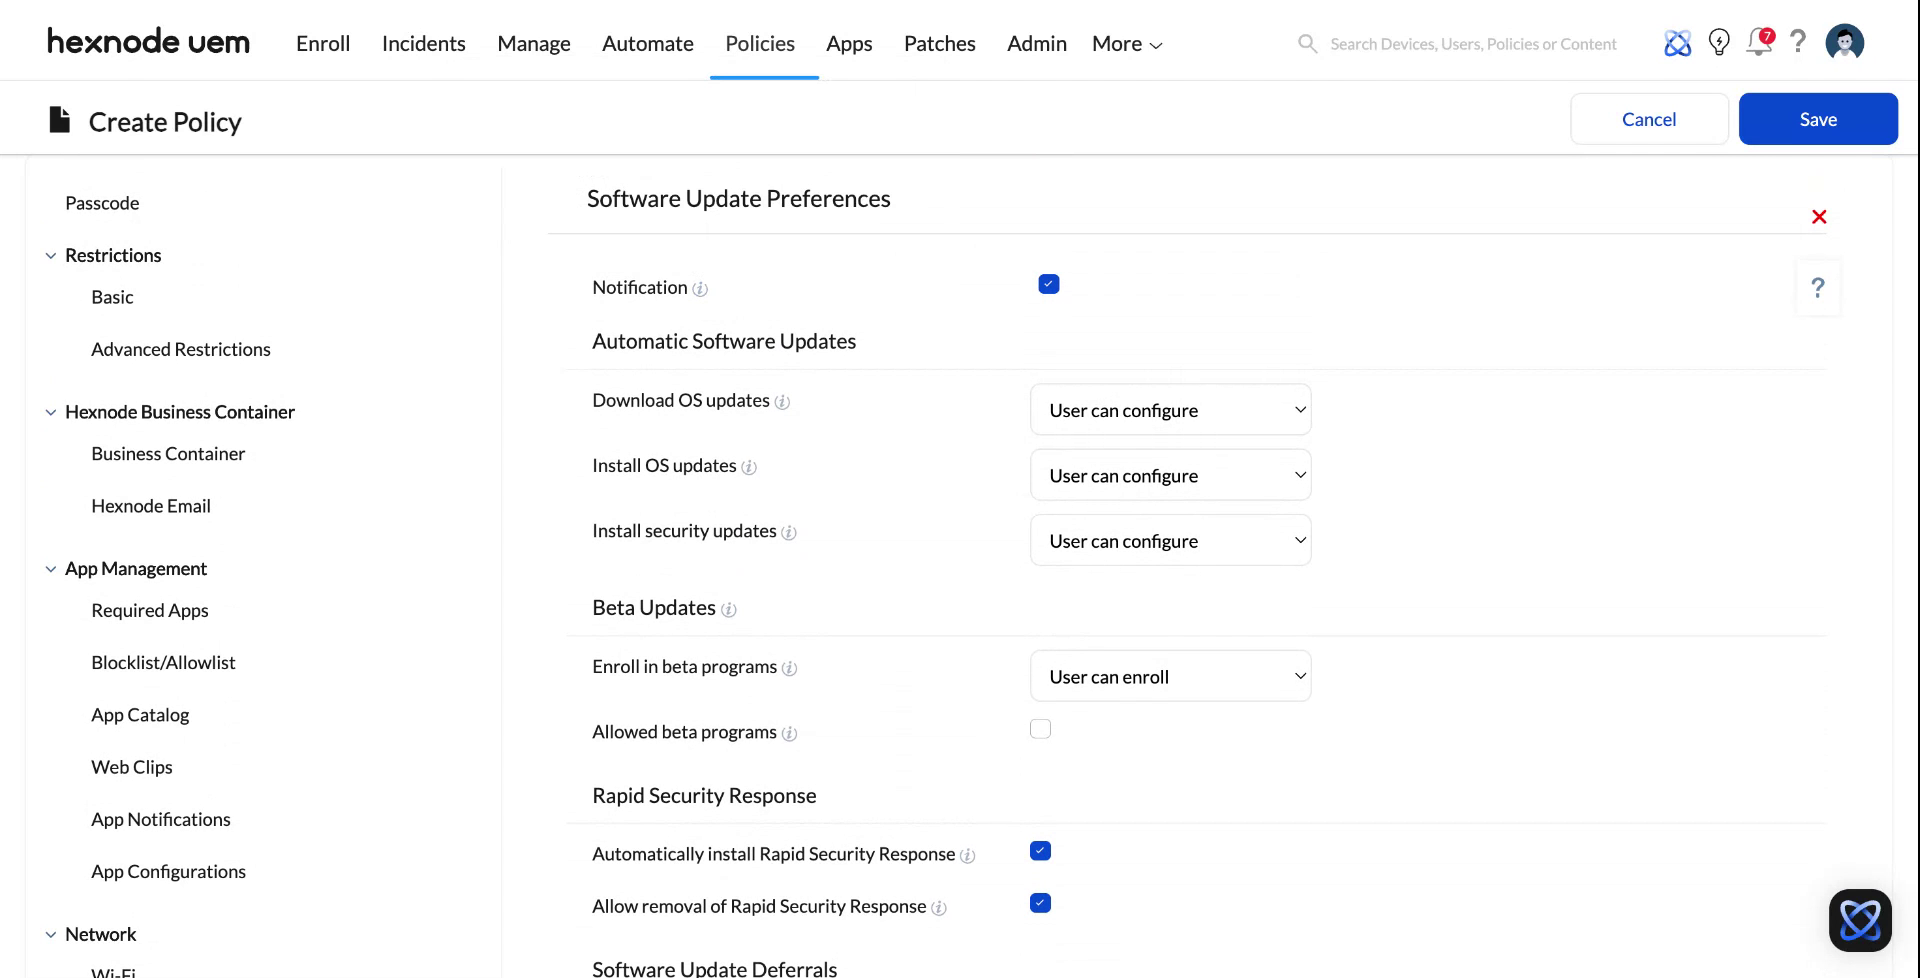Open the More menu in navigation
The width and height of the screenshot is (1920, 978).
click(1127, 44)
